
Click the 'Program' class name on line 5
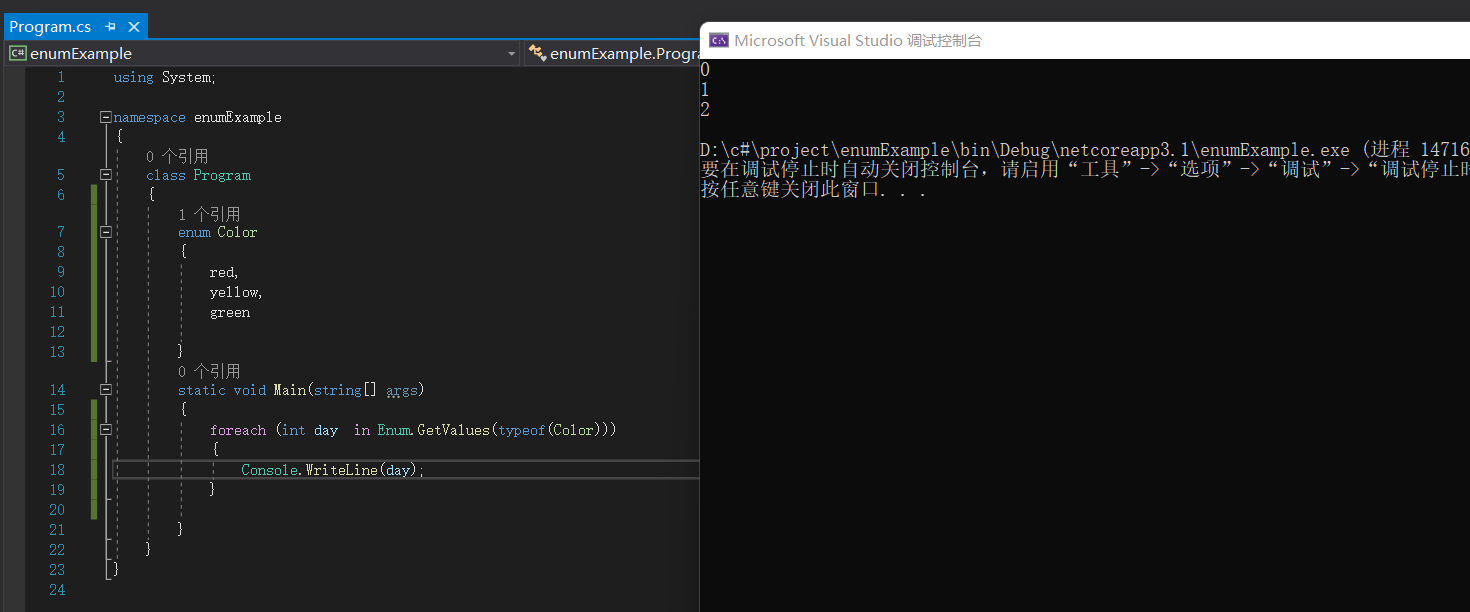tap(222, 175)
